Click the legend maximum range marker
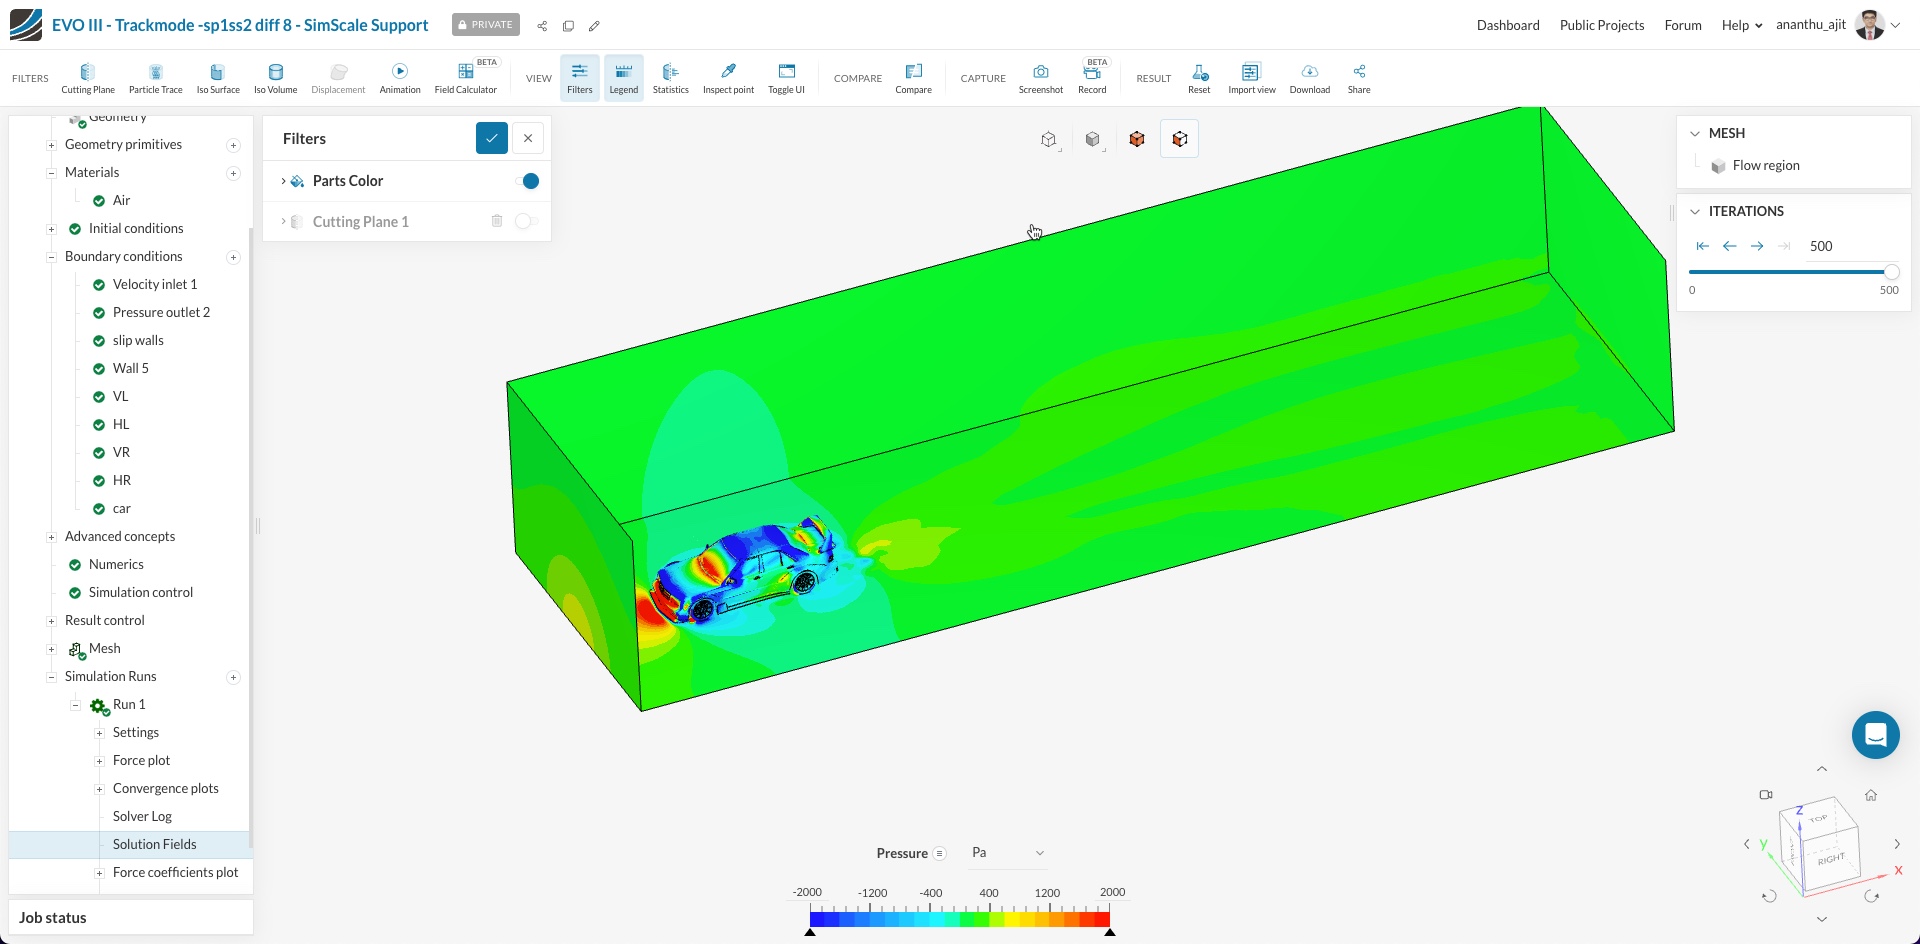 click(1110, 932)
